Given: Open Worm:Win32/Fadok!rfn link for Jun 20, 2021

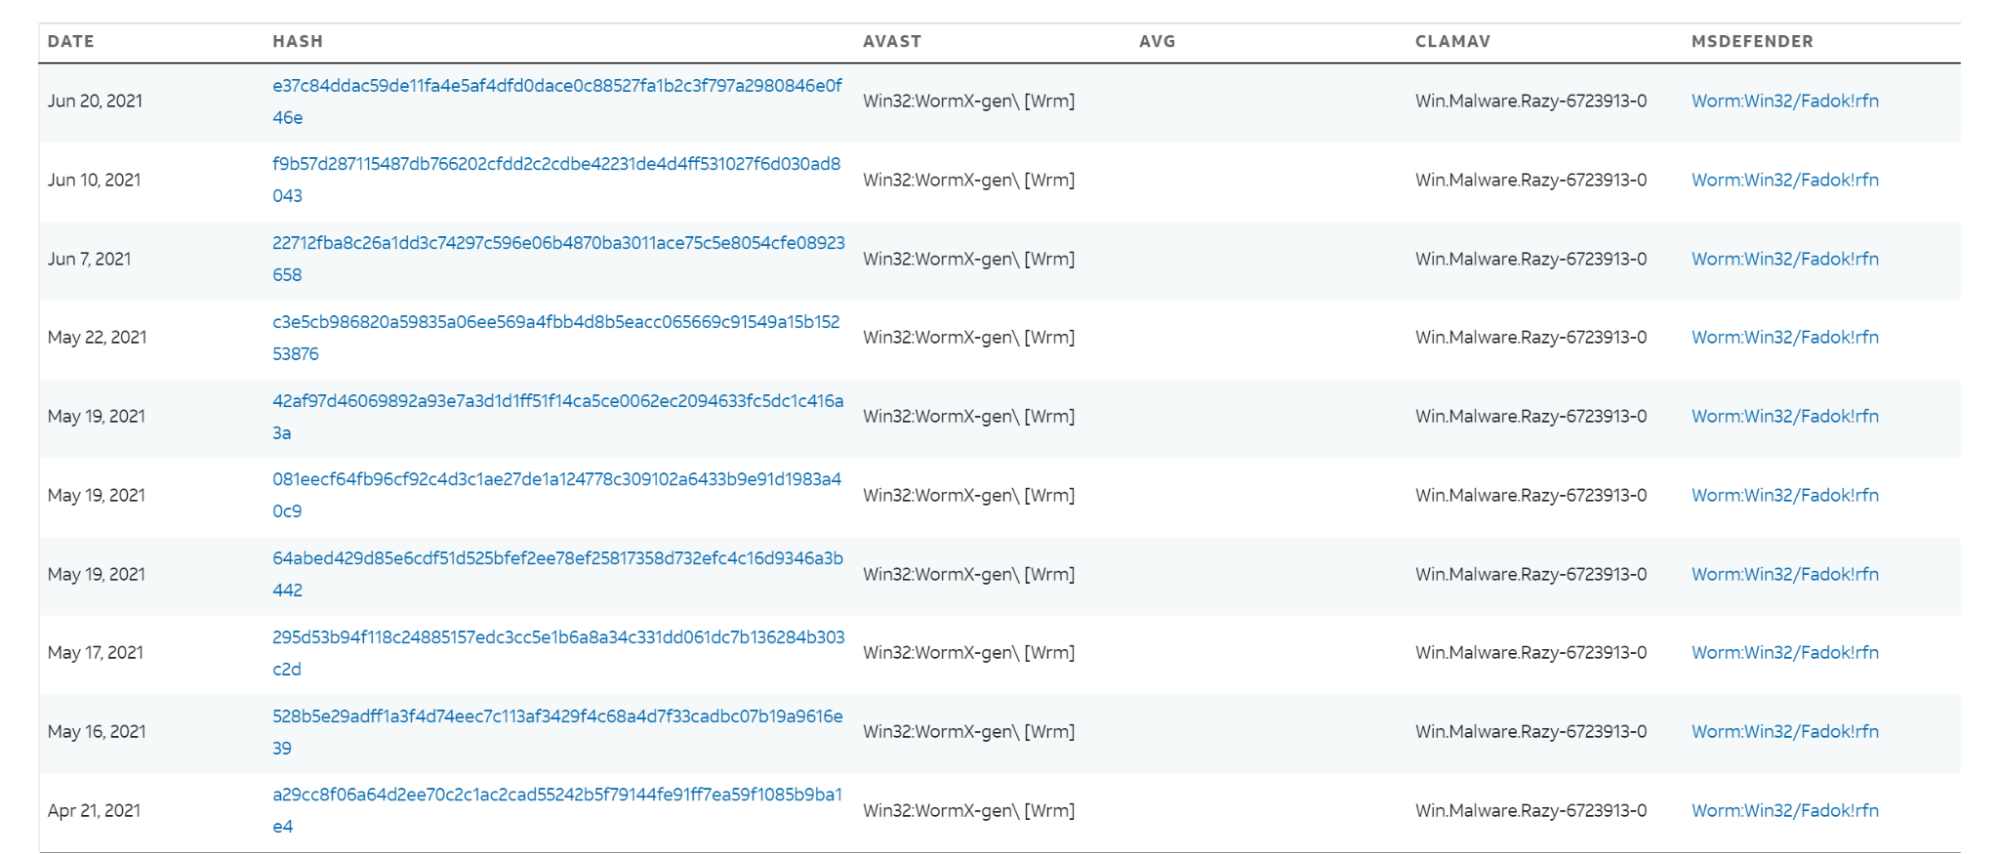Looking at the screenshot, I should pos(1784,101).
